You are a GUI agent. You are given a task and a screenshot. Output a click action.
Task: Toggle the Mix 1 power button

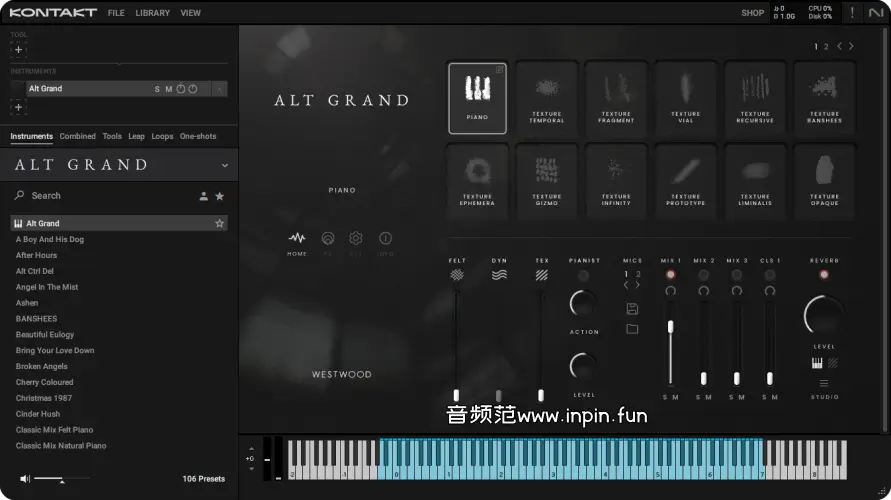pos(671,274)
